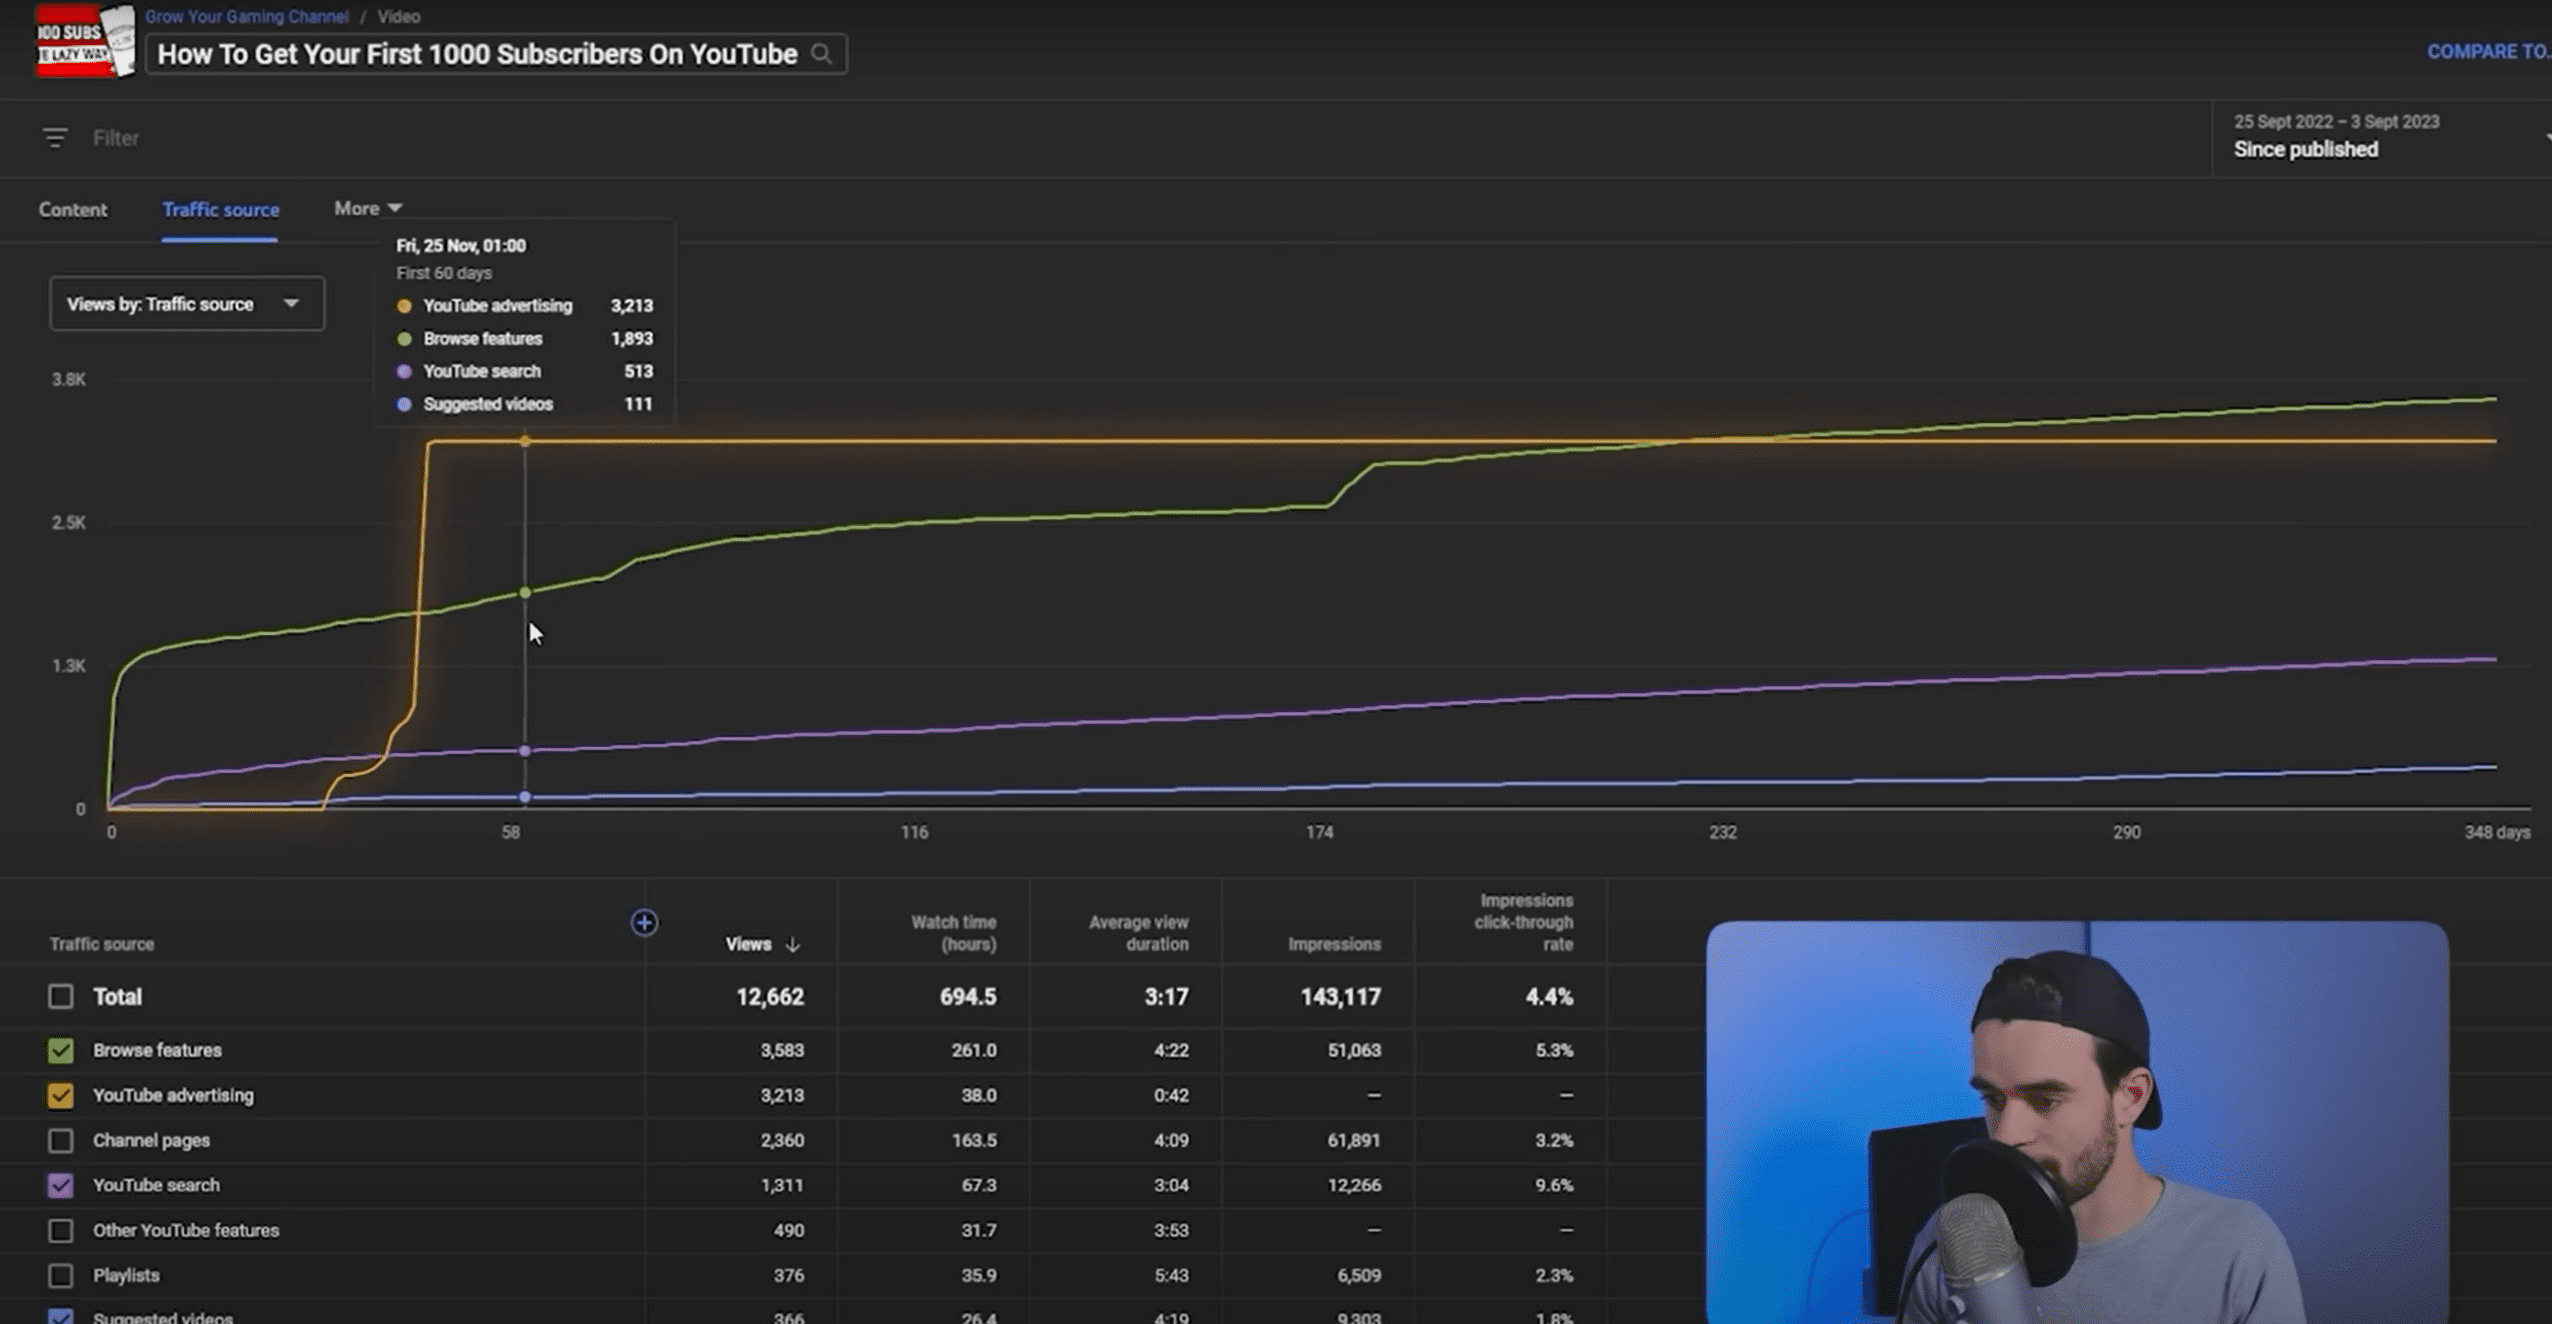
Task: Enable the Playlists checkbox
Action: pos(61,1275)
